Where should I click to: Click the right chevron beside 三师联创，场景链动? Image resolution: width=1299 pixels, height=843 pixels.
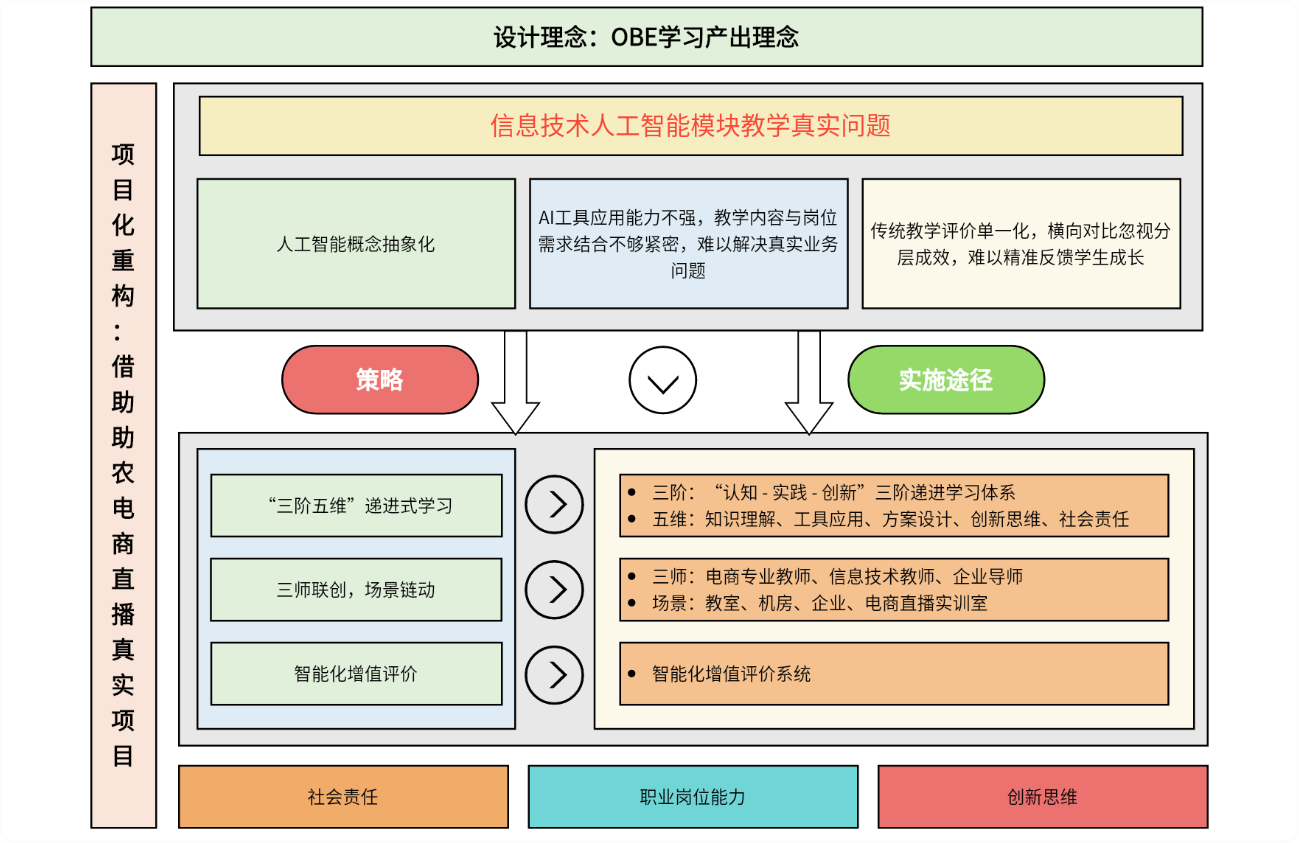tap(554, 589)
